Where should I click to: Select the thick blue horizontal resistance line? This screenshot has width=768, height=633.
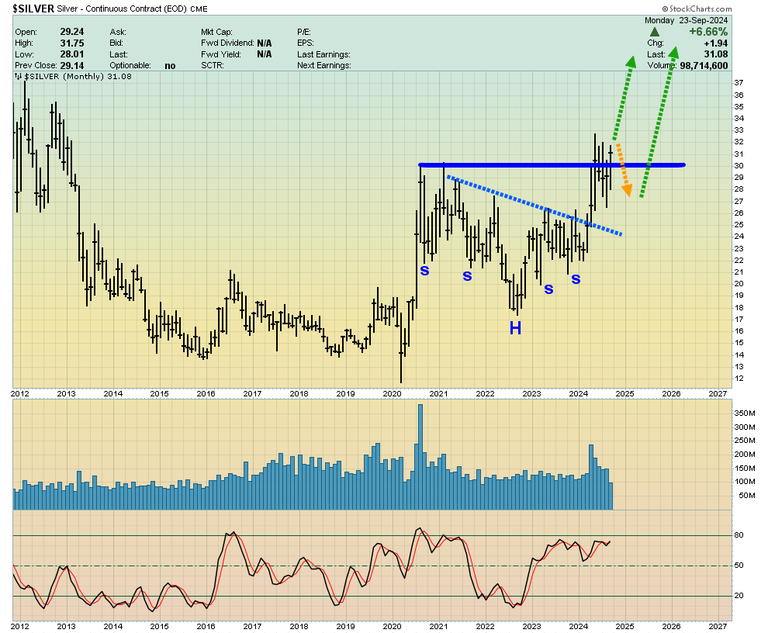tap(552, 164)
